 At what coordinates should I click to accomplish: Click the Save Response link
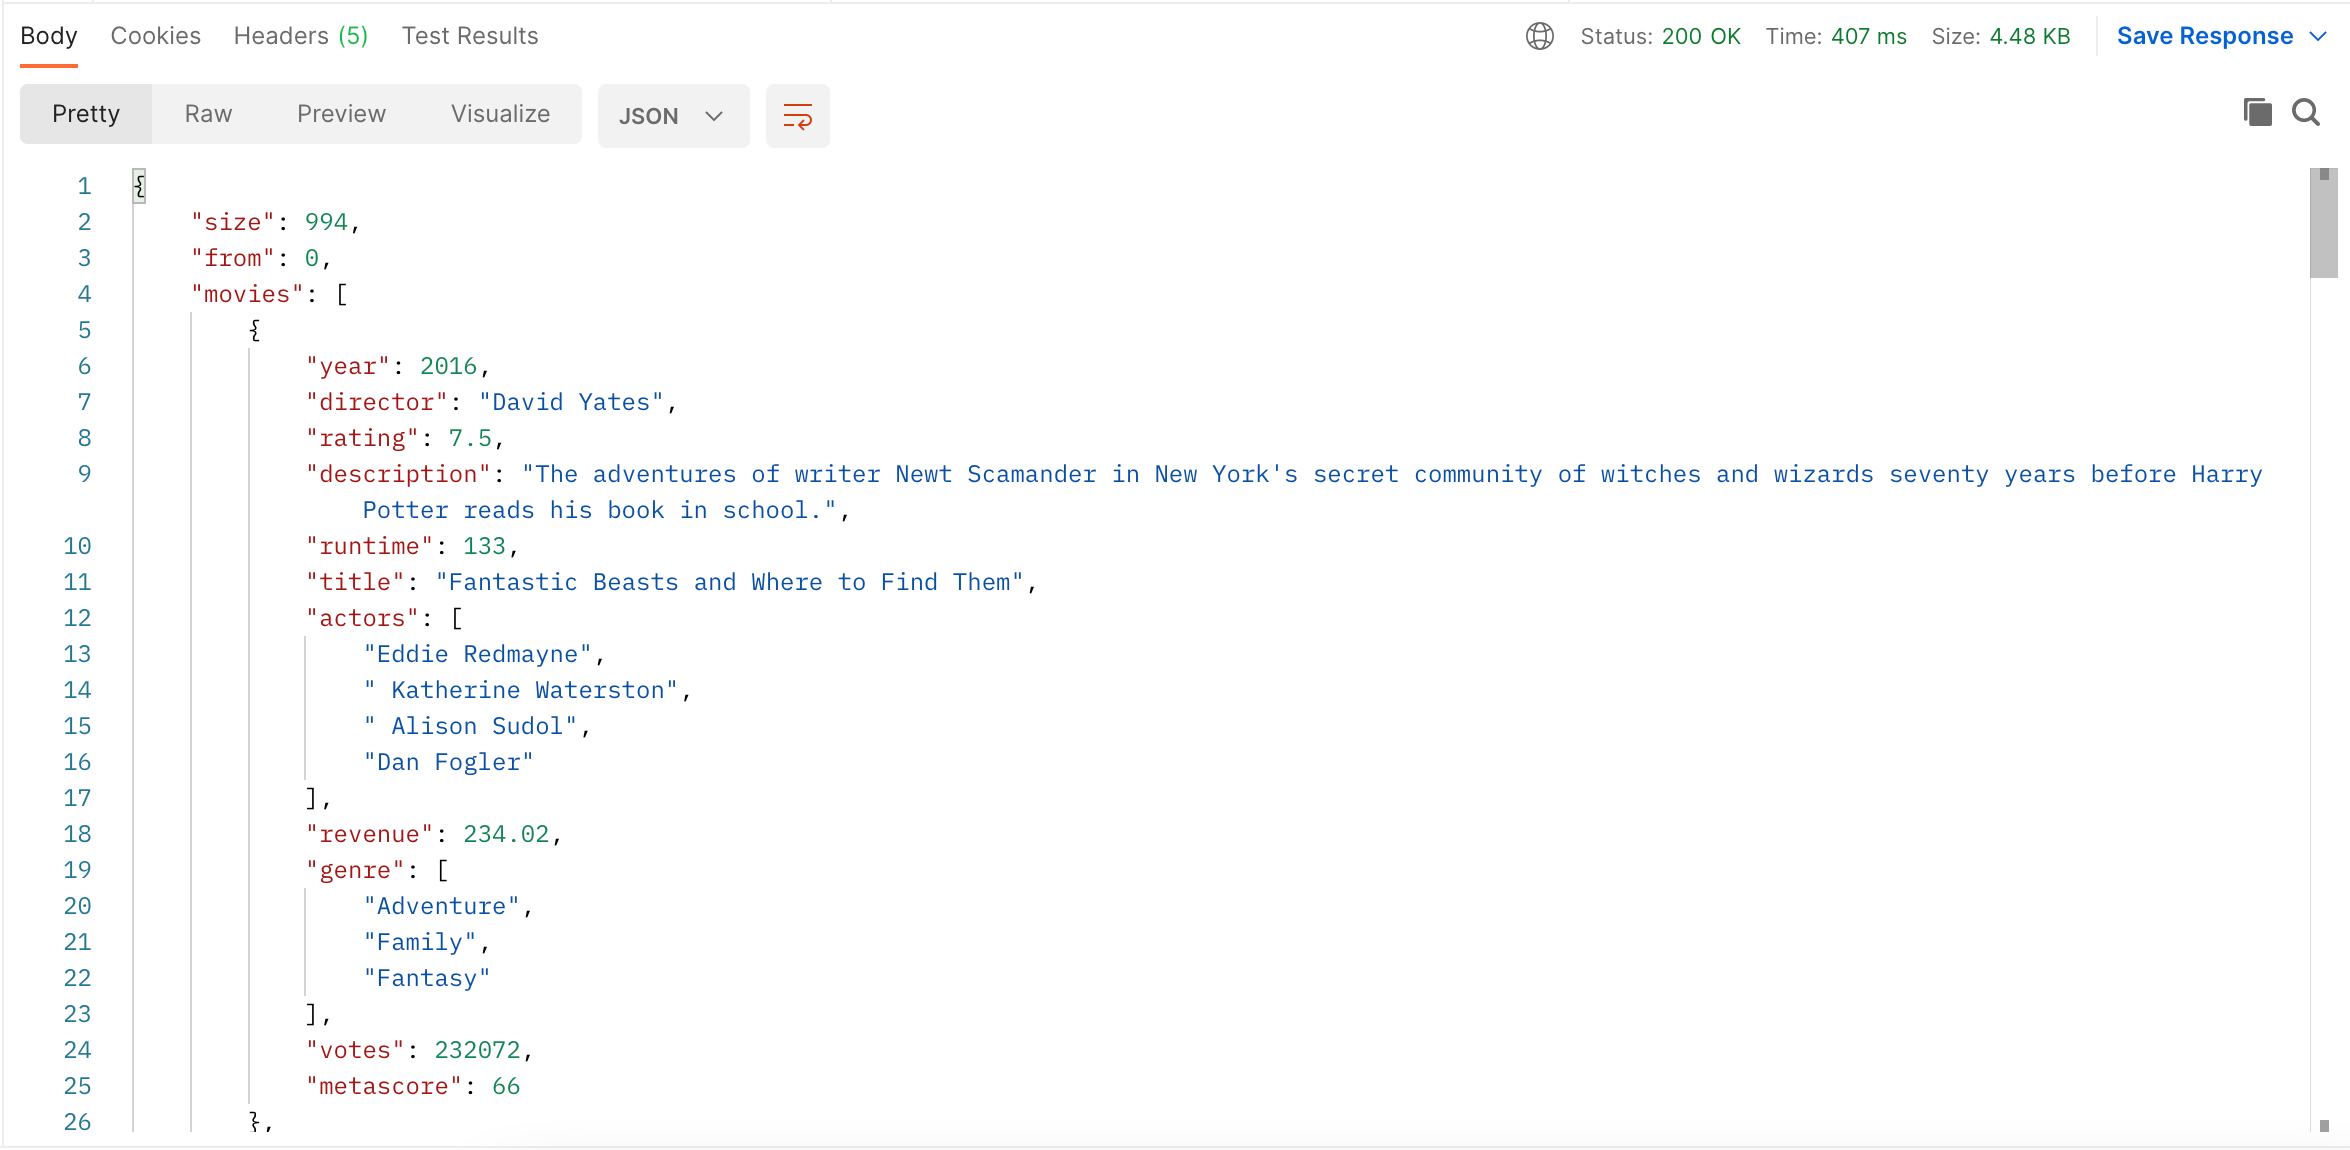tap(2204, 37)
